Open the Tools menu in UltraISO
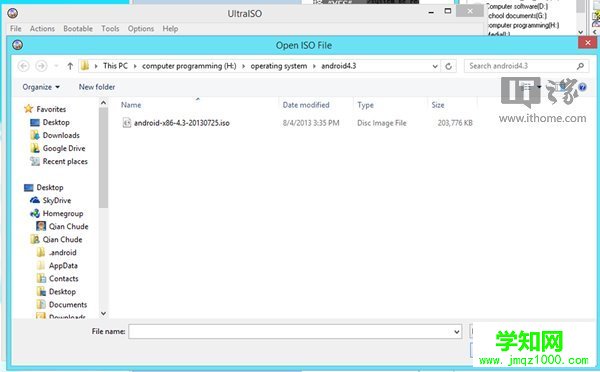Viewport: 600px width, 372px height. [x=110, y=29]
